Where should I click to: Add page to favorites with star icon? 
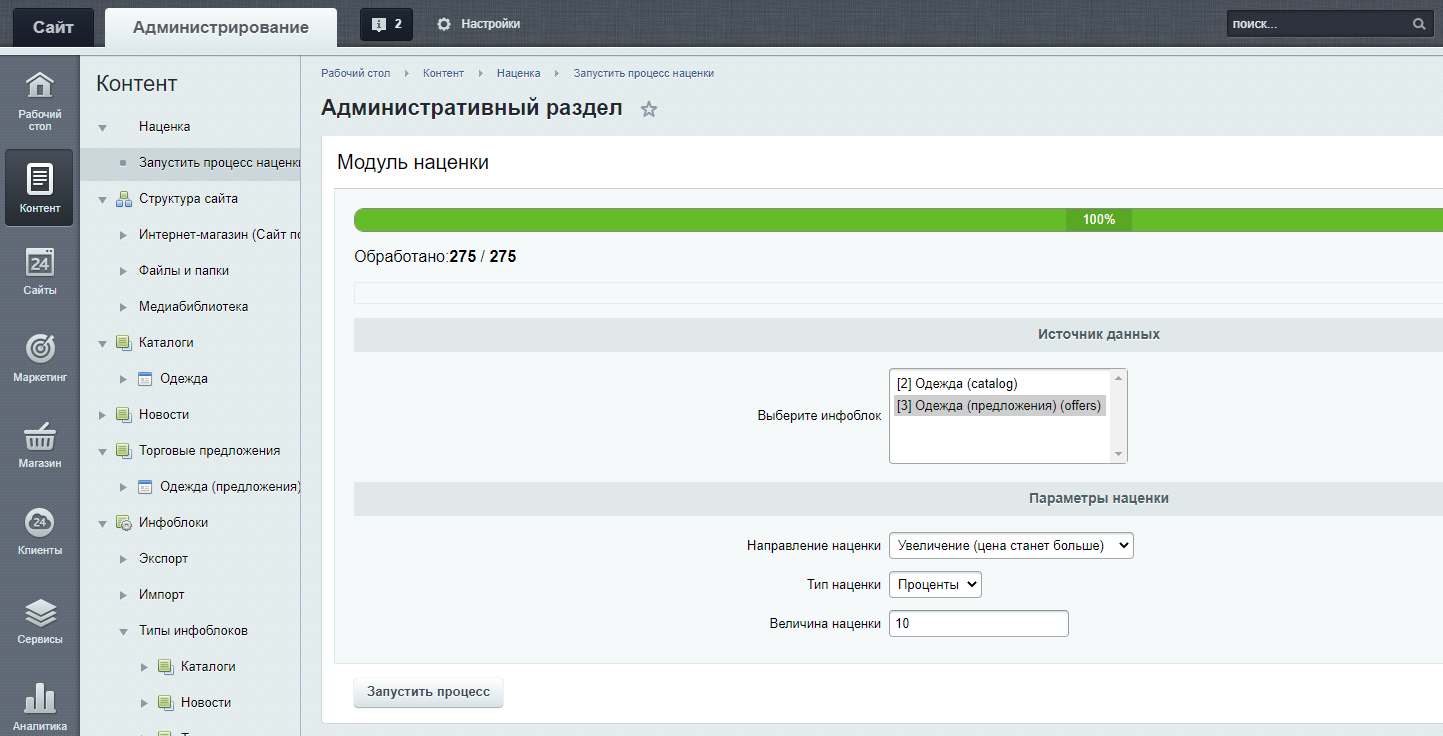click(x=649, y=109)
